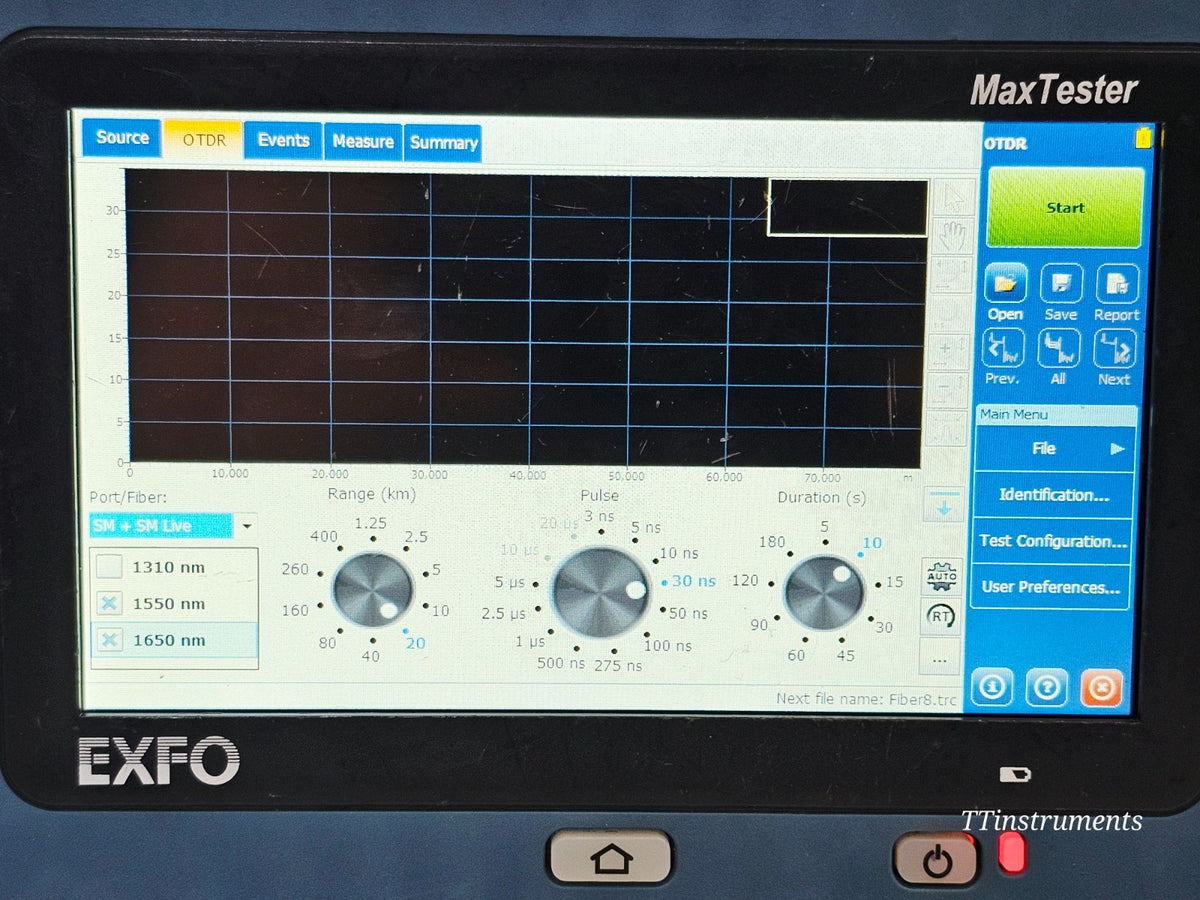The height and width of the screenshot is (900, 1200).
Task: Check the battery status icon
Action: [x=1143, y=139]
